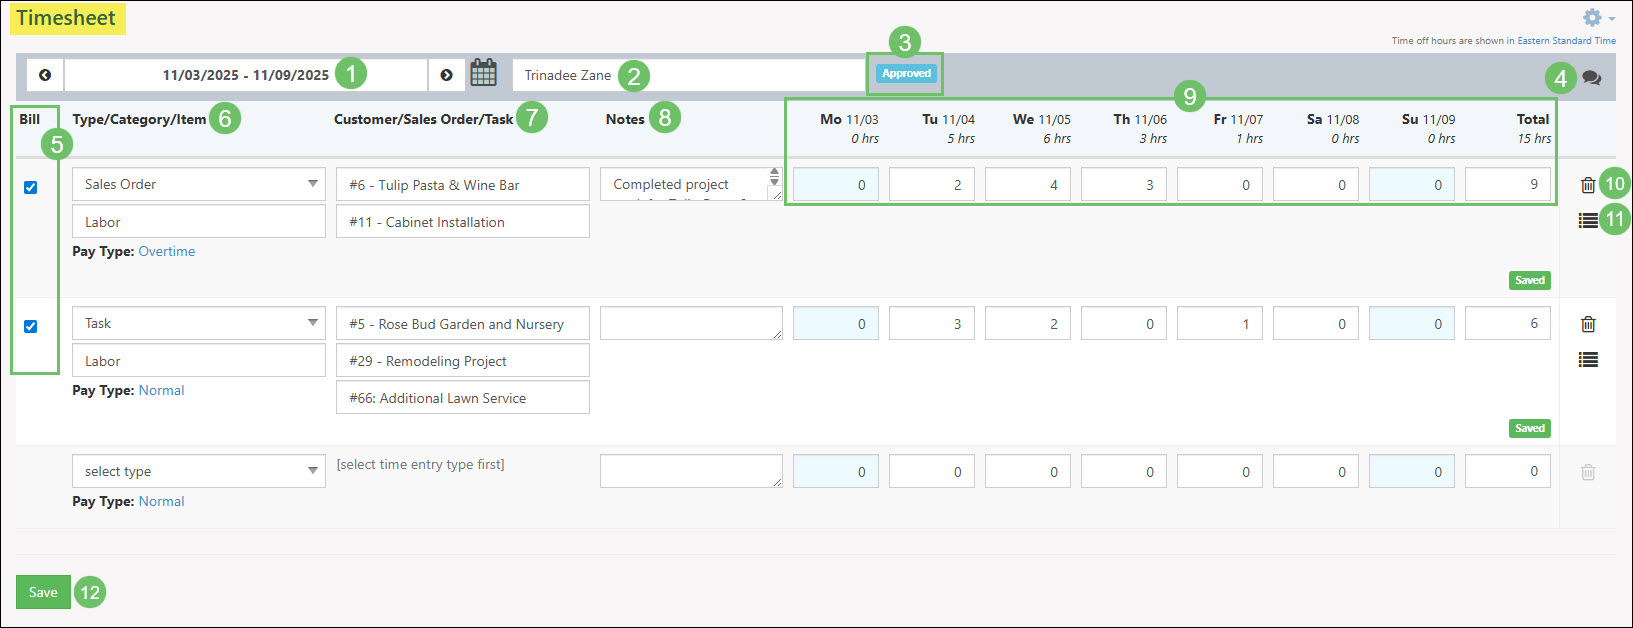Click the Bill column header

[x=30, y=119]
